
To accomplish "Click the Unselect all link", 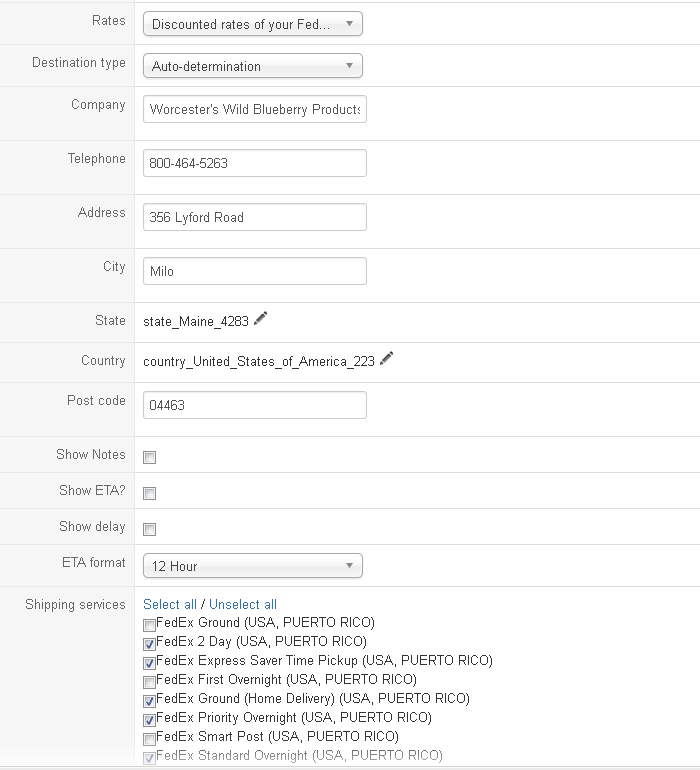I will [243, 605].
